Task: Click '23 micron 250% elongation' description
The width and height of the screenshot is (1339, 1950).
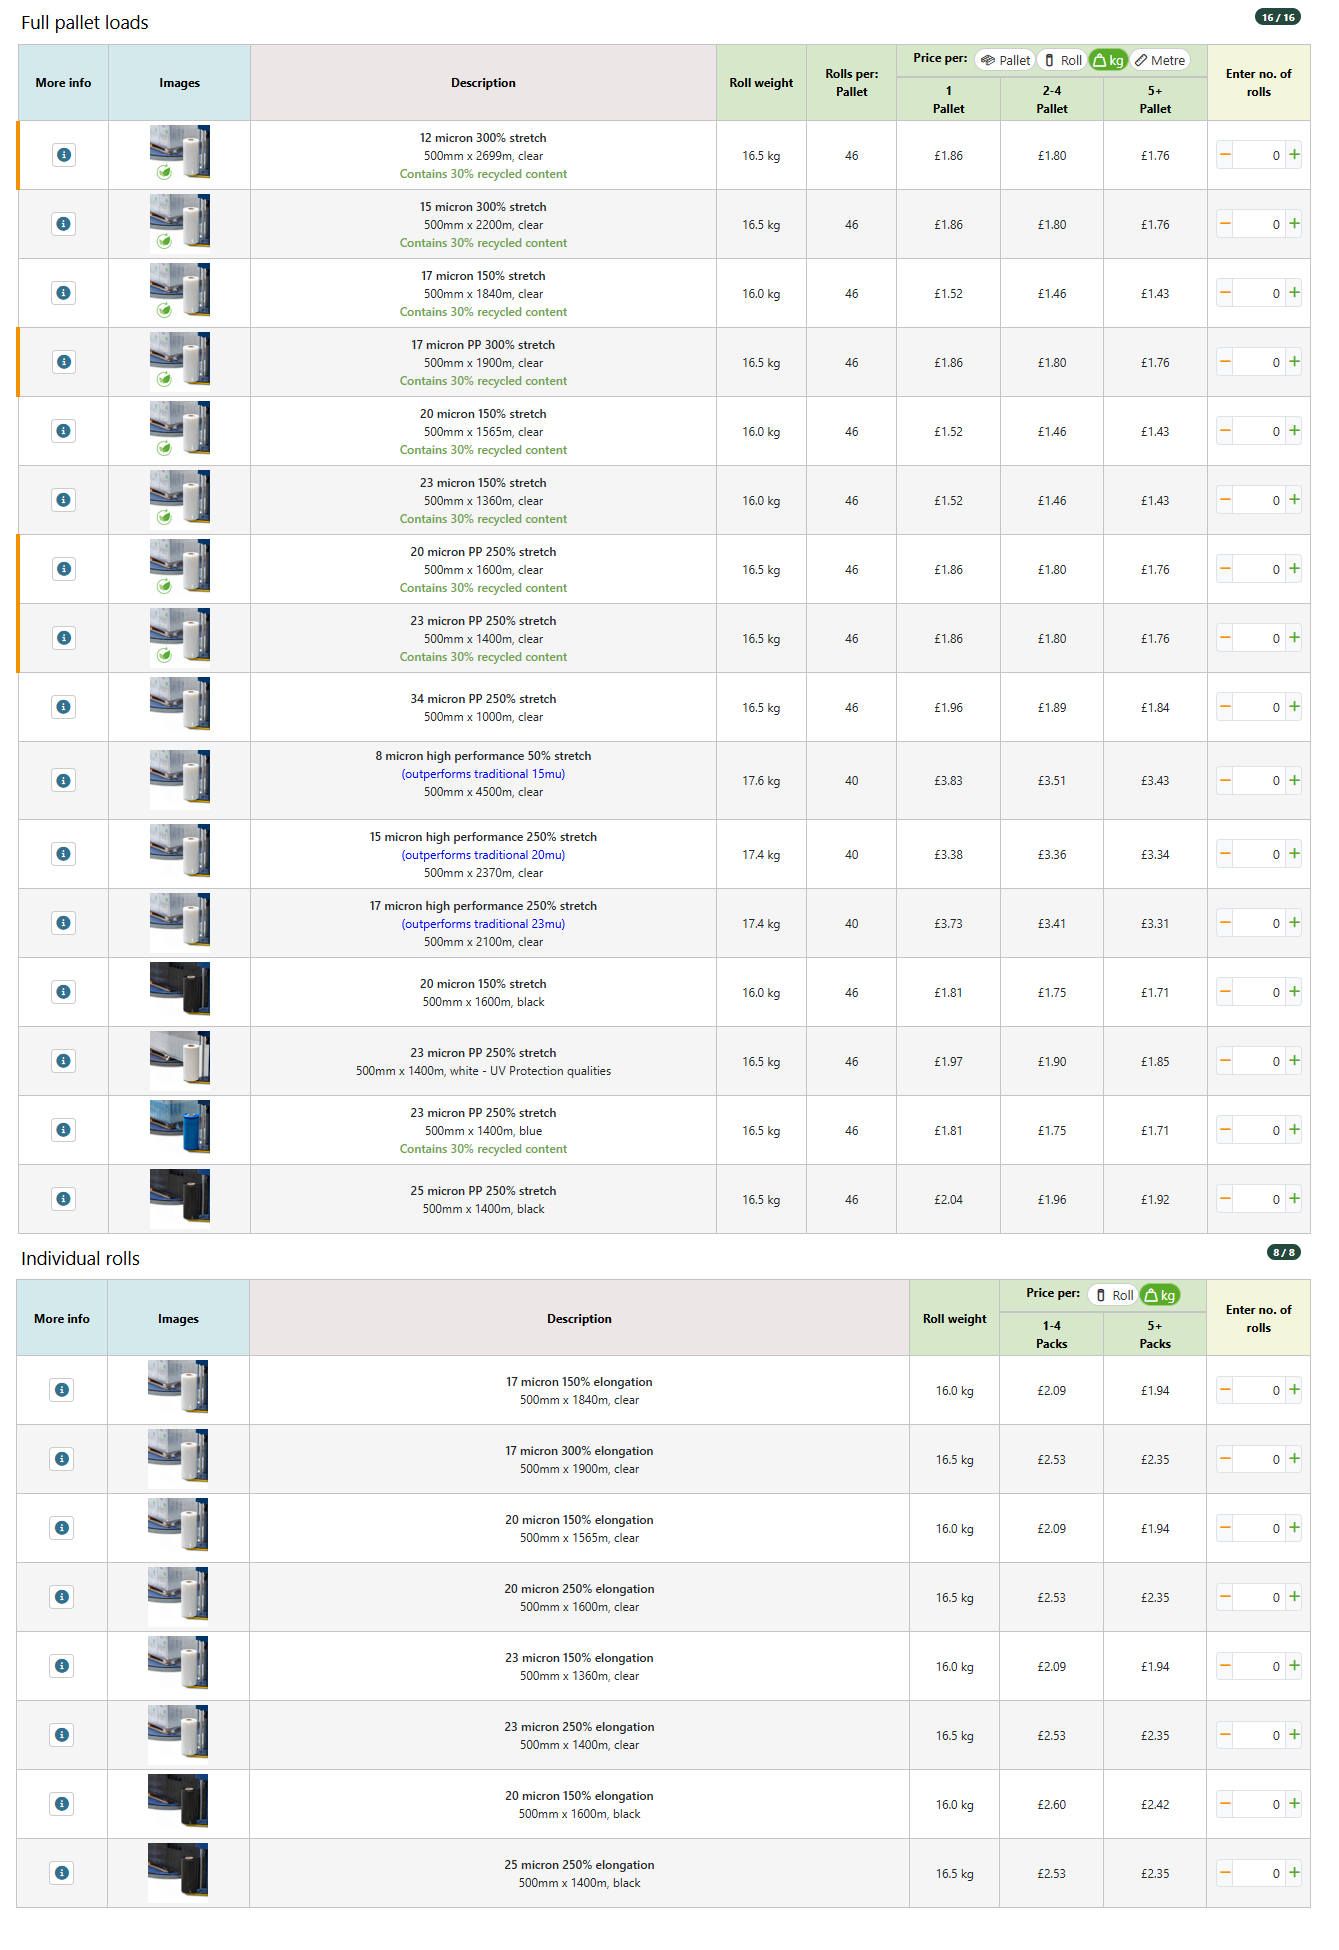Action: [579, 1727]
